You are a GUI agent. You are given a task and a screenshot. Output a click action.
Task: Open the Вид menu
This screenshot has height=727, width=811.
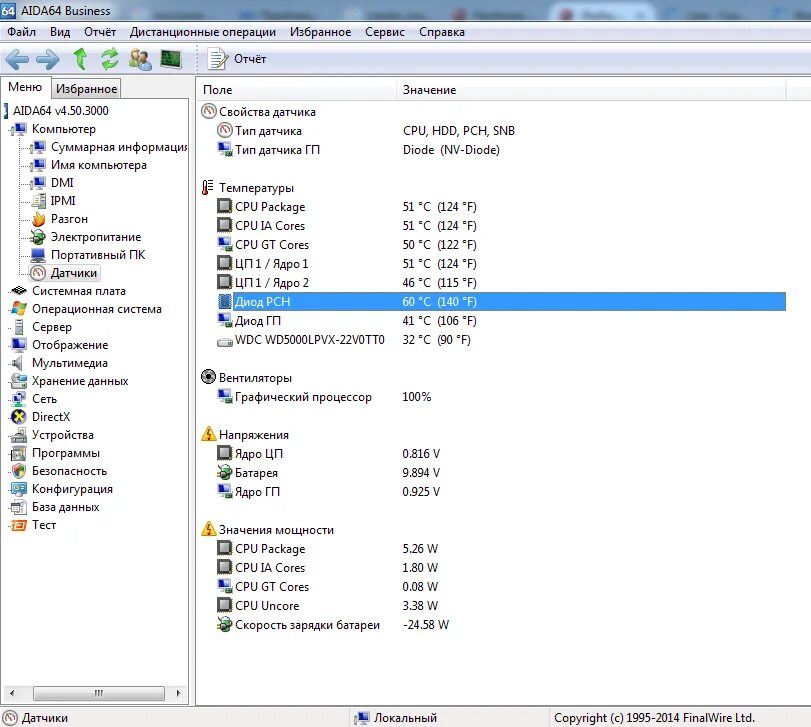point(60,32)
